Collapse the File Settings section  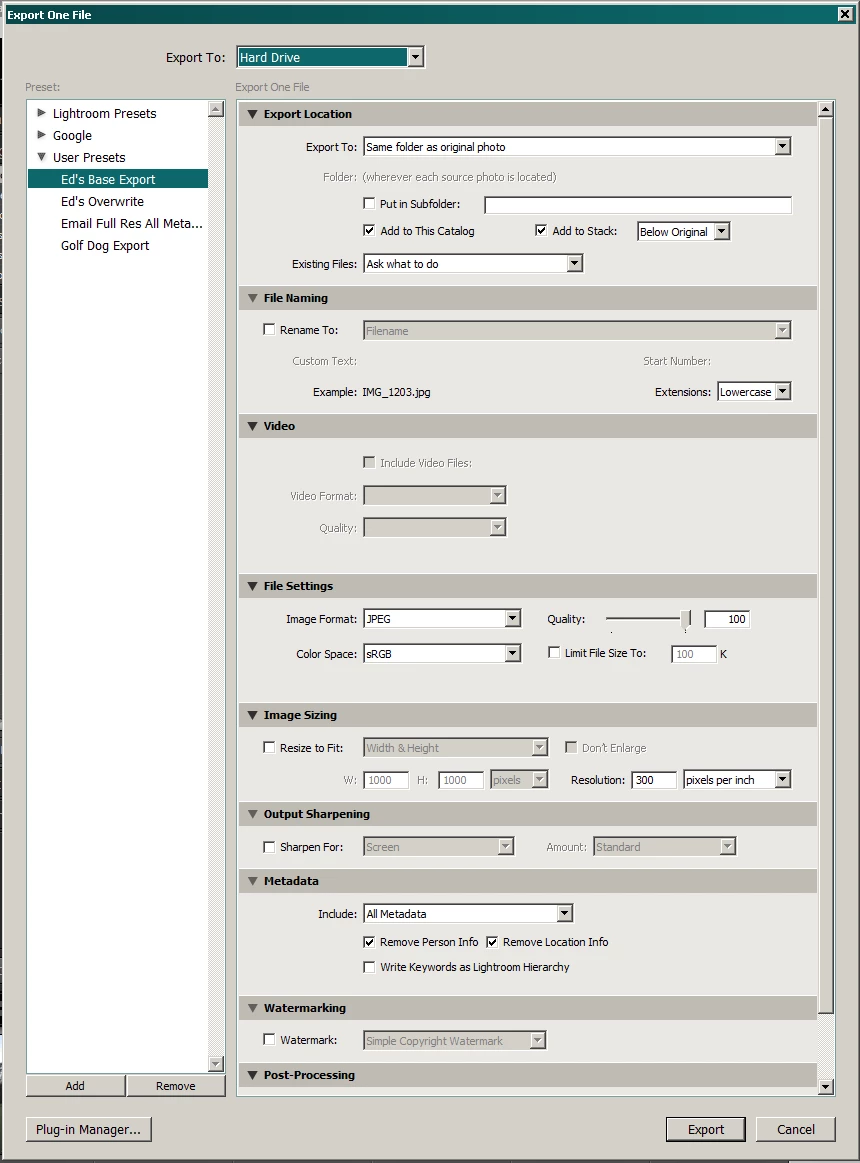click(x=252, y=586)
